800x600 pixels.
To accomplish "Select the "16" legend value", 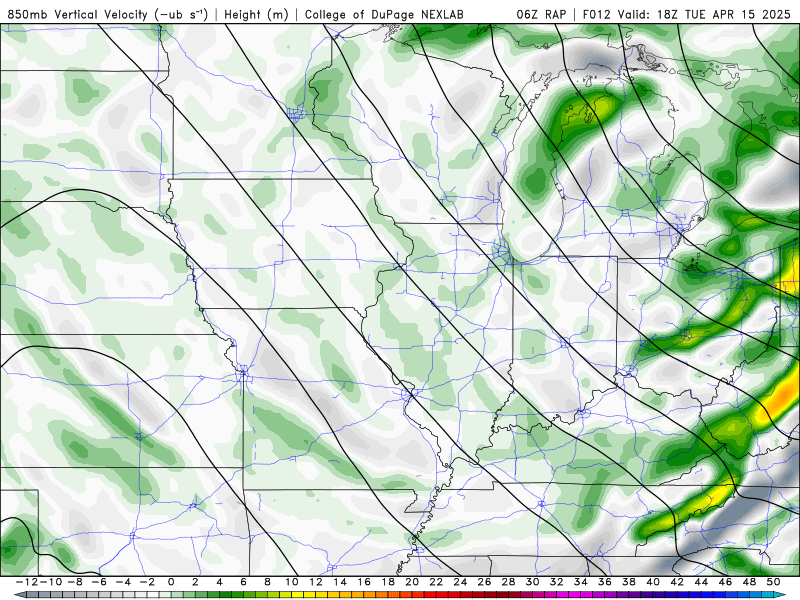I will [x=364, y=582].
